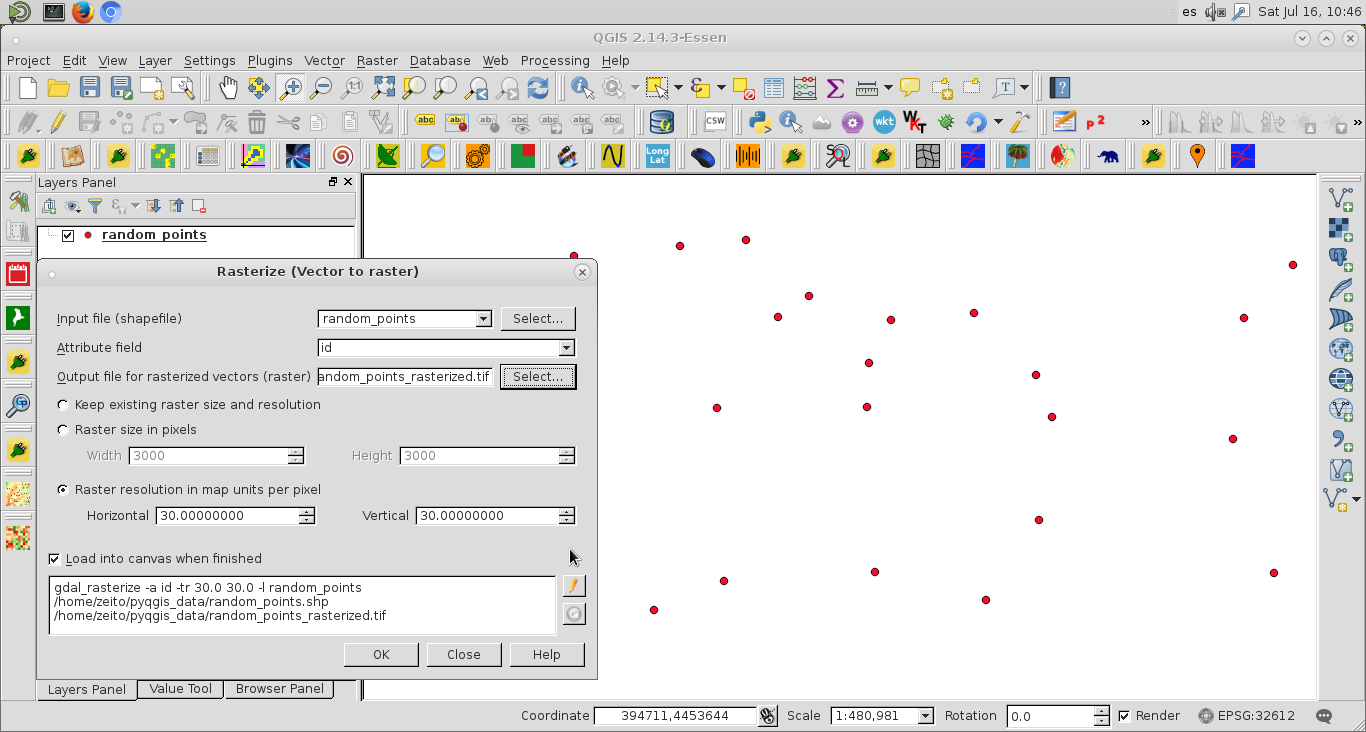Screen dimensions: 1366x732
Task: Click OK in the Rasterize dialog
Action: point(381,655)
